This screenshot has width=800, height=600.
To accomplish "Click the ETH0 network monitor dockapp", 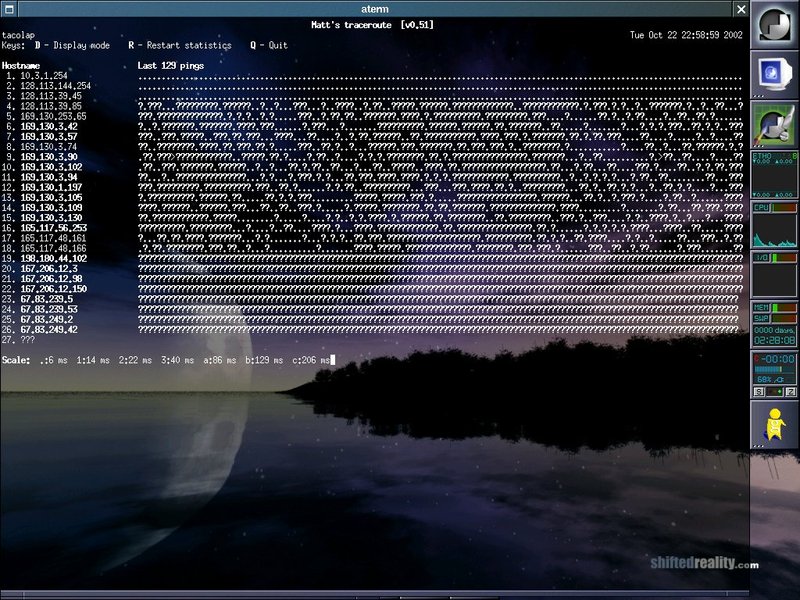I will 774,174.
